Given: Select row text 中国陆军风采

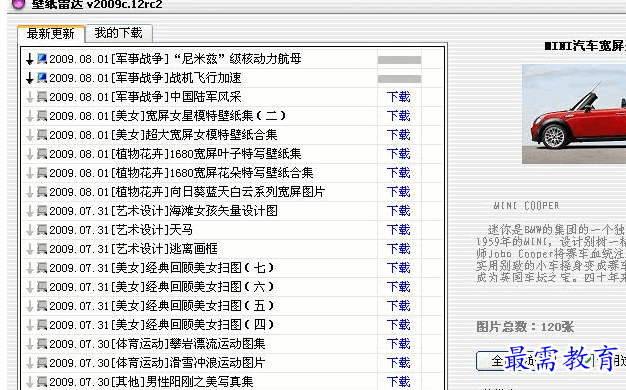Looking at the screenshot, I should 205,97.
